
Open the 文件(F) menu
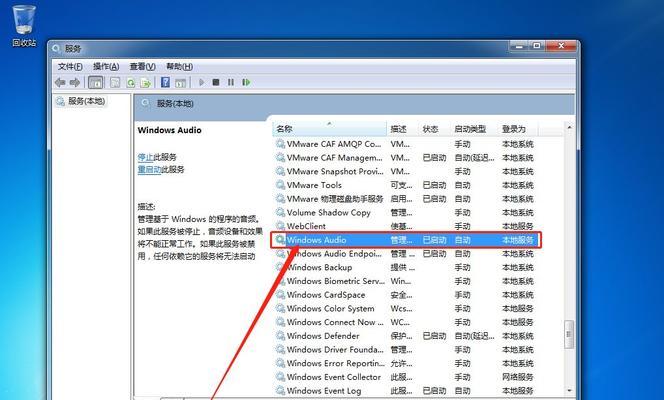70,66
